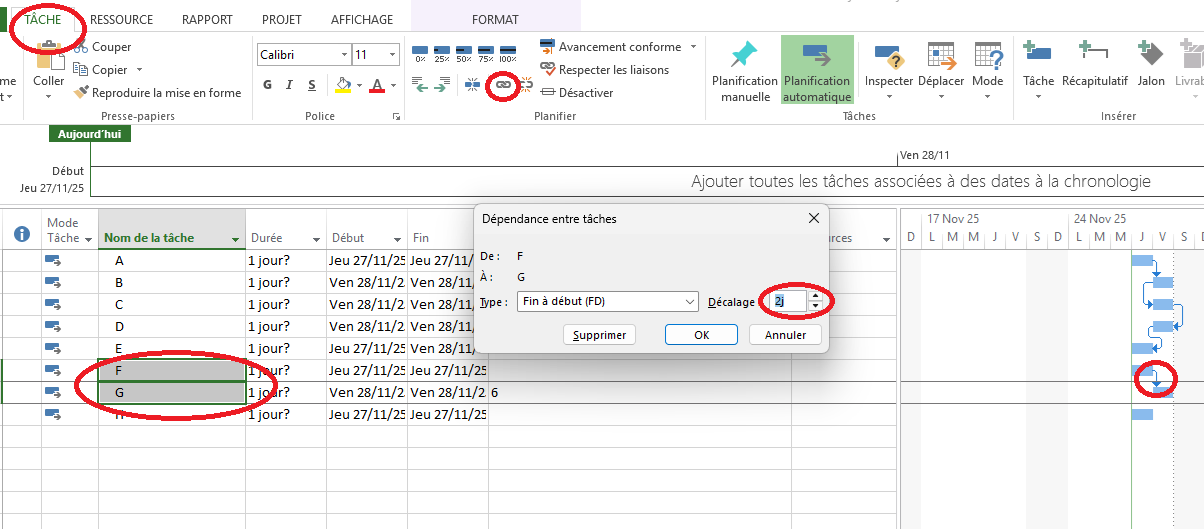This screenshot has width=1204, height=529.
Task: Expand Avancement conforme dropdown arrow
Action: click(x=692, y=47)
